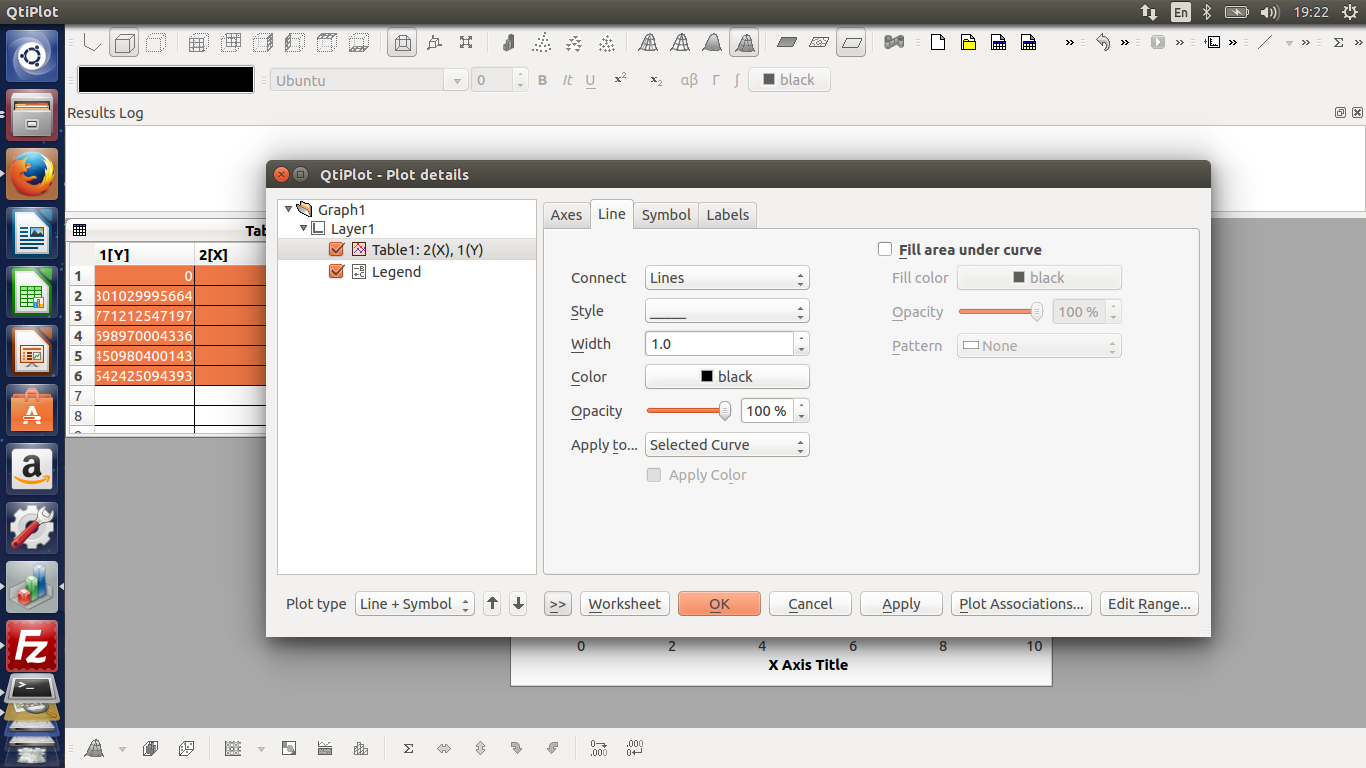Switch to the Symbol tab
Image resolution: width=1366 pixels, height=768 pixels.
pos(666,215)
